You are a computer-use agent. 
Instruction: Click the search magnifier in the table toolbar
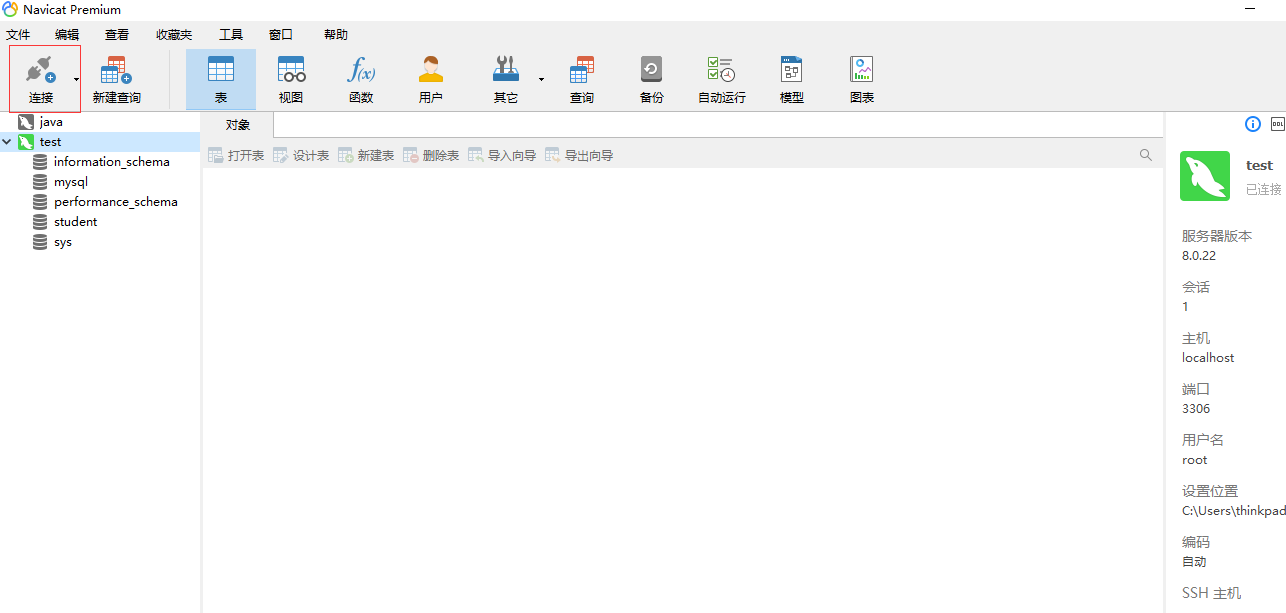(x=1145, y=155)
